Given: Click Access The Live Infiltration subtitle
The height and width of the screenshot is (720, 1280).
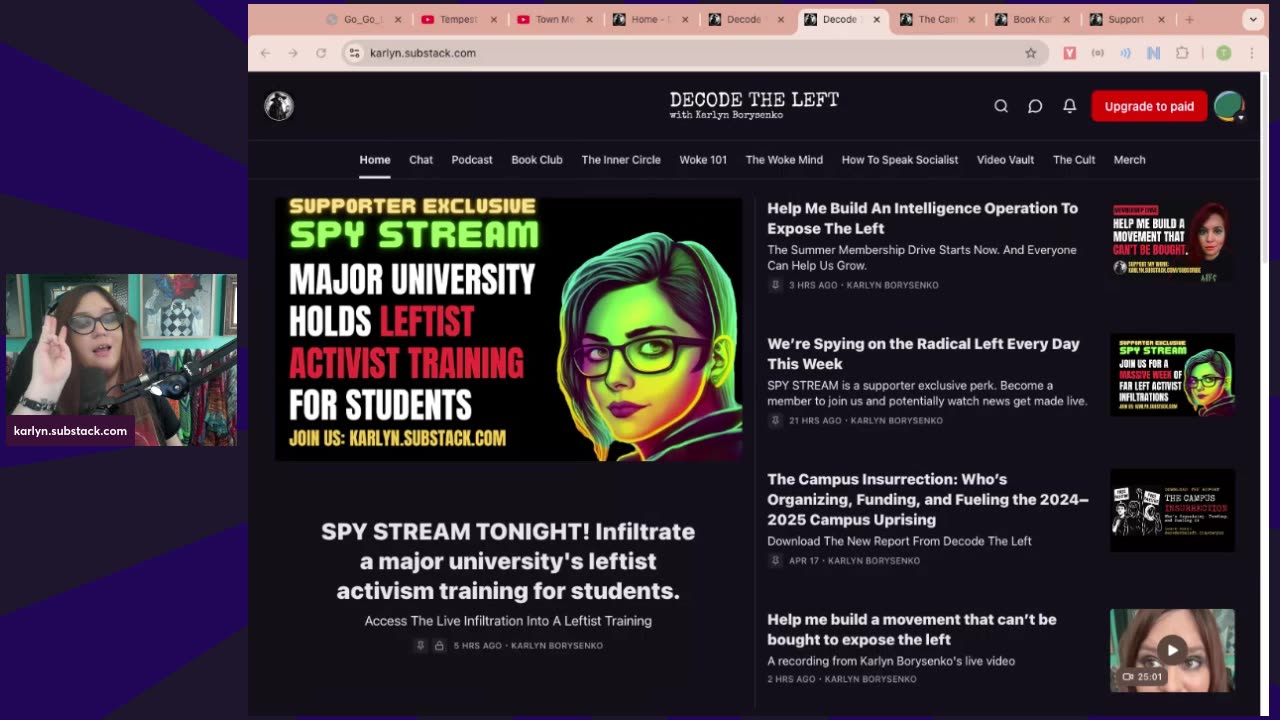Looking at the screenshot, I should (x=508, y=621).
